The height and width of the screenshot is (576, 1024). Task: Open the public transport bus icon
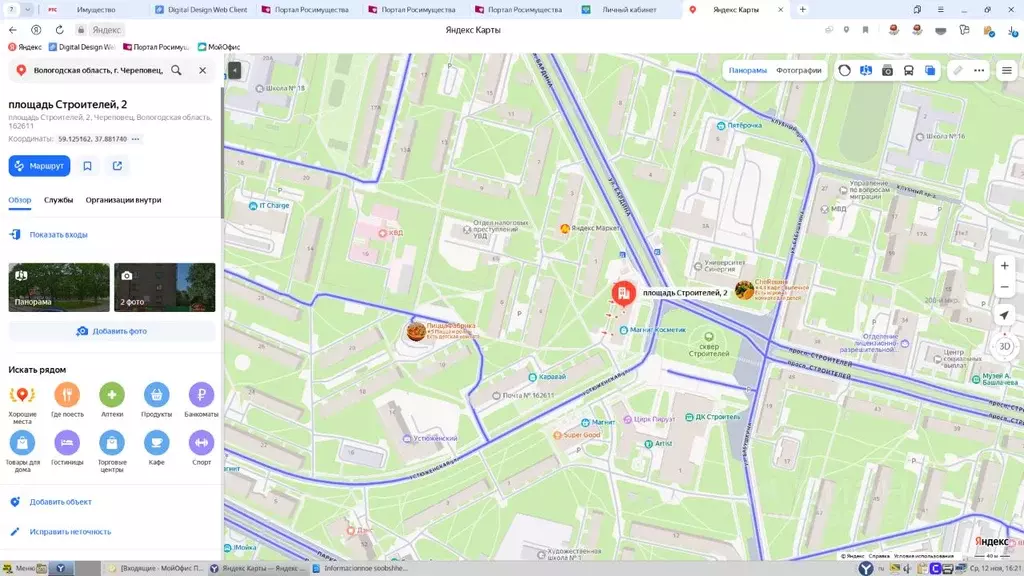(x=908, y=70)
